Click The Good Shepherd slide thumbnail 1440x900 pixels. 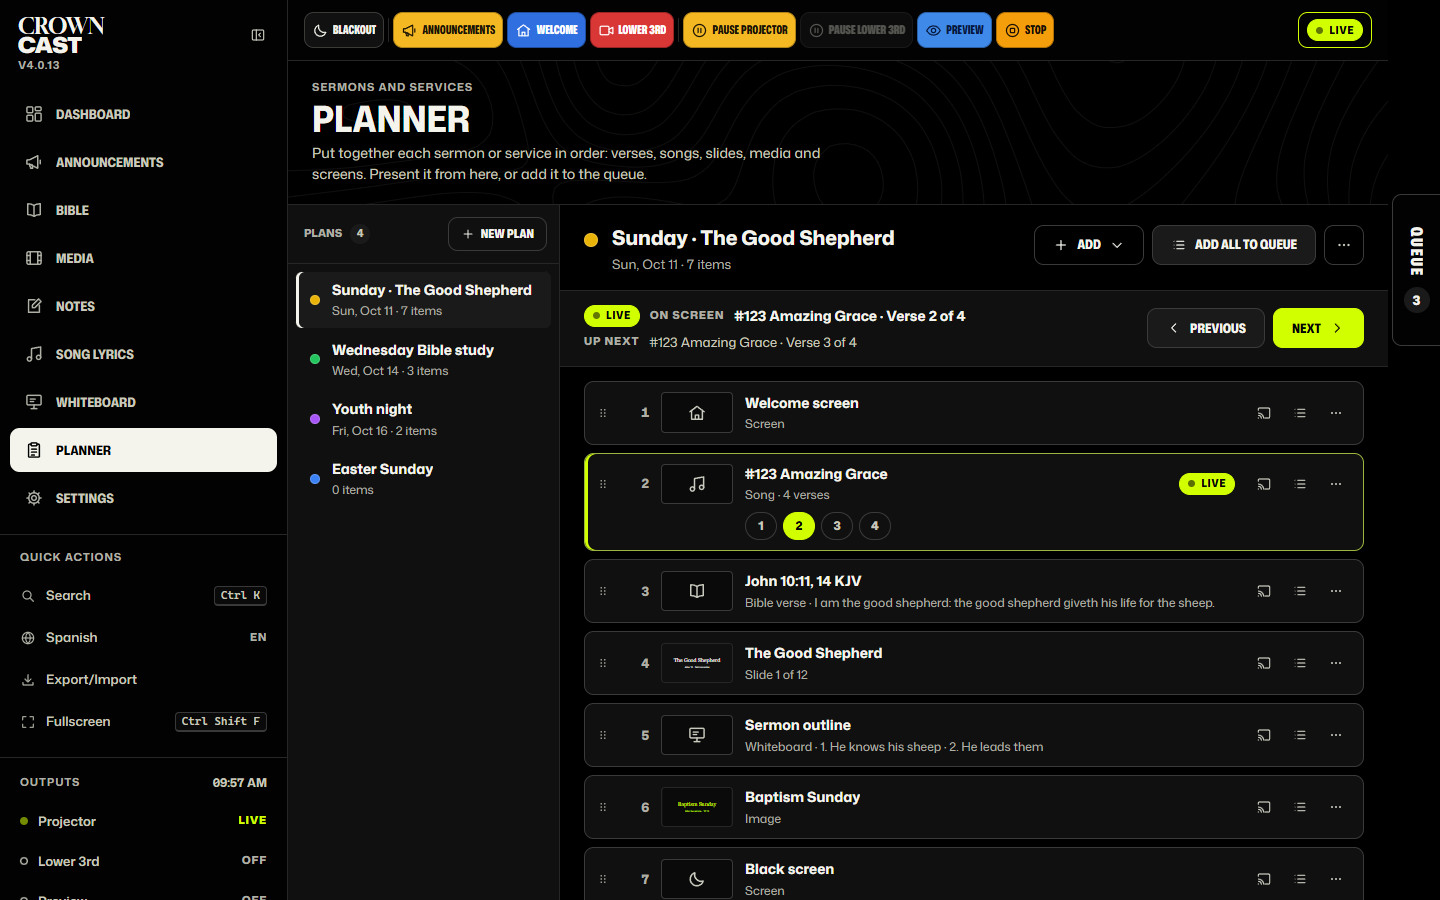(697, 663)
